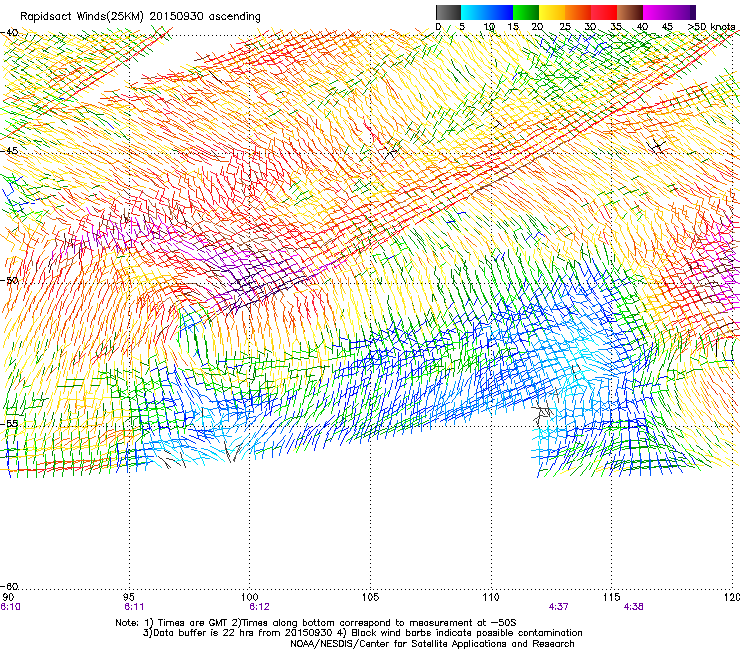Image resolution: width=740 pixels, height=650 pixels.
Task: Click the 'Times are GMT' note line
Action: click(x=316, y=623)
